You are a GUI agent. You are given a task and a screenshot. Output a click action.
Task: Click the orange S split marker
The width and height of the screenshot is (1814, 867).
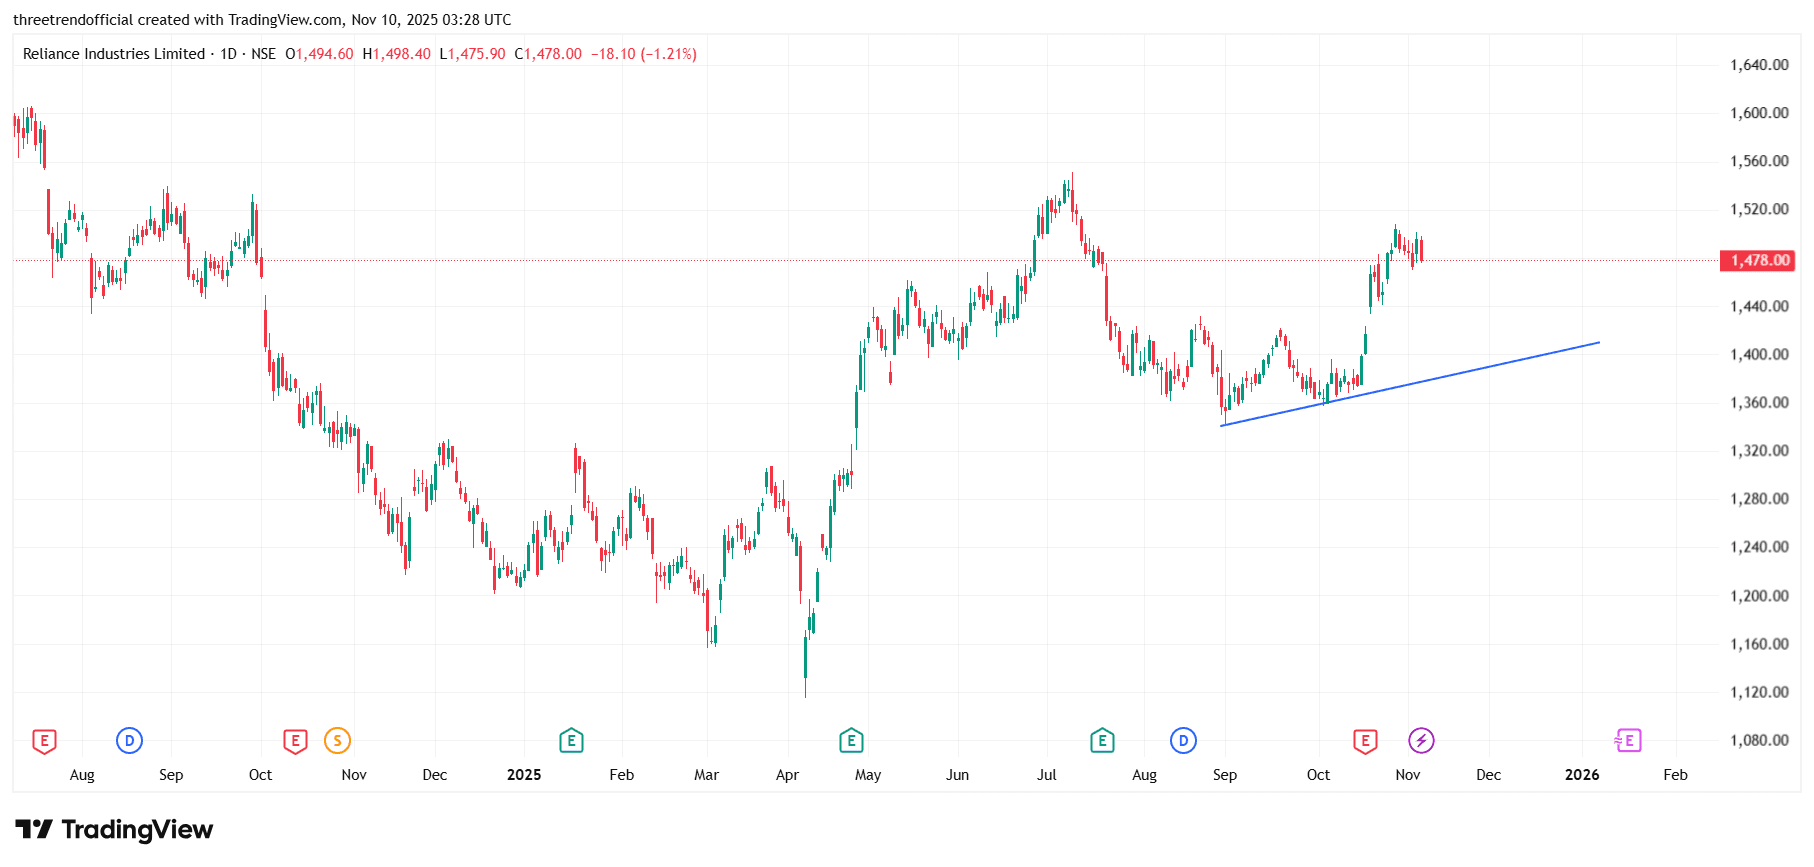[338, 741]
